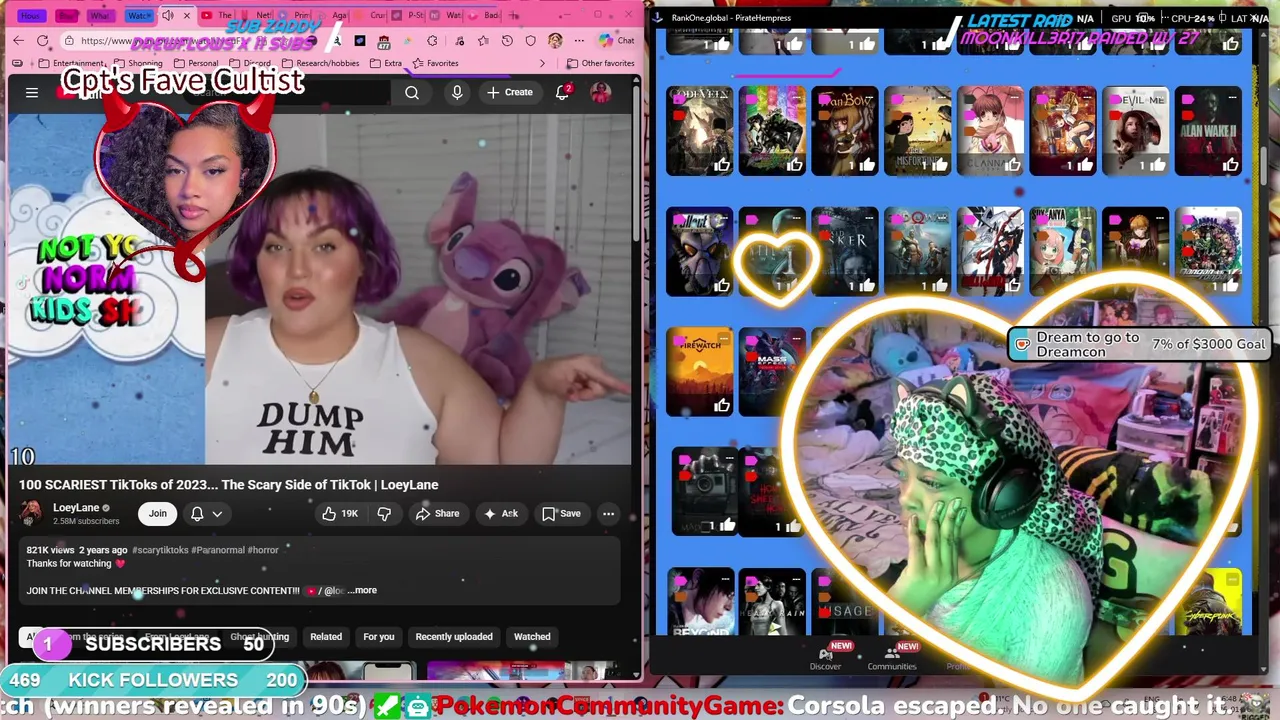Select the For you filter chip
Screen dimensions: 1280x720
379,637
